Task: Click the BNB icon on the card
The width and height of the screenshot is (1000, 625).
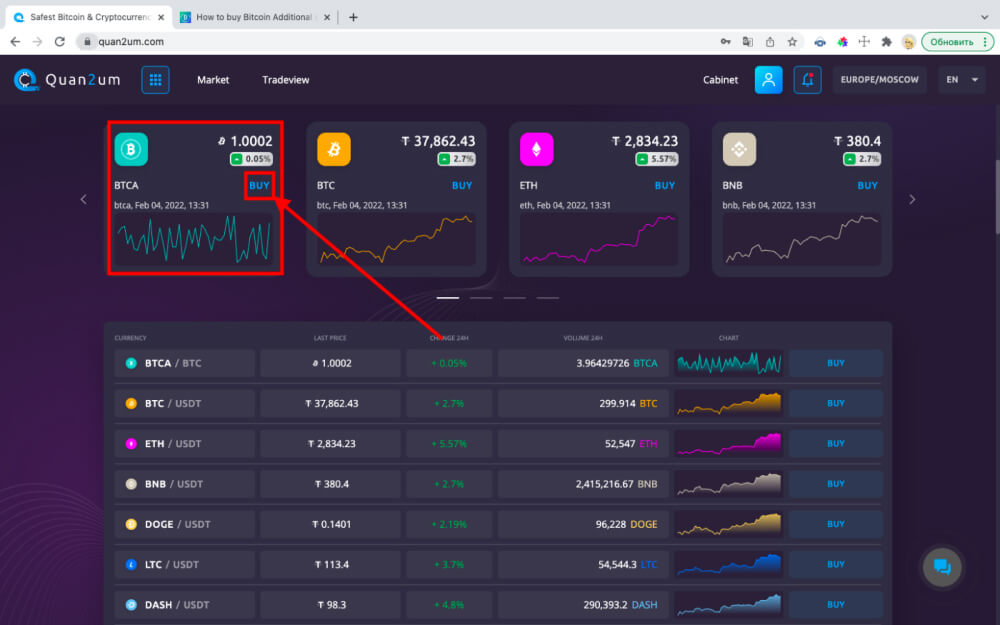Action: [x=740, y=150]
